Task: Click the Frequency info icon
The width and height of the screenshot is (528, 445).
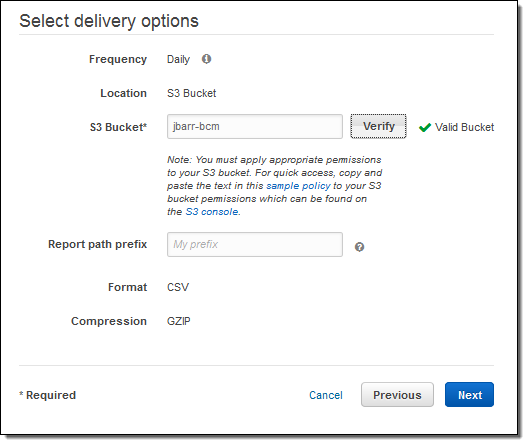Action: [x=206, y=59]
